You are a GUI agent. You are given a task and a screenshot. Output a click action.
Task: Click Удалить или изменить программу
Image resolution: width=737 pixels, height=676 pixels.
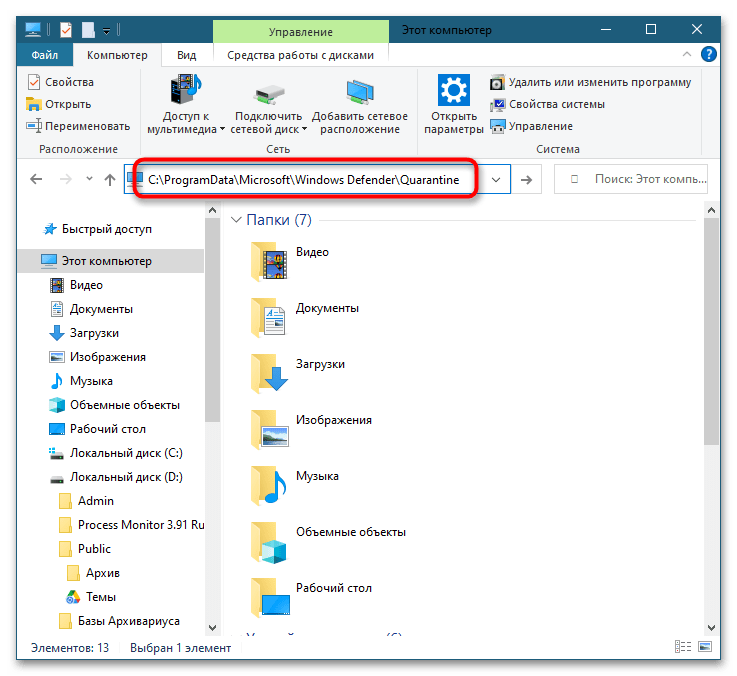[x=590, y=82]
